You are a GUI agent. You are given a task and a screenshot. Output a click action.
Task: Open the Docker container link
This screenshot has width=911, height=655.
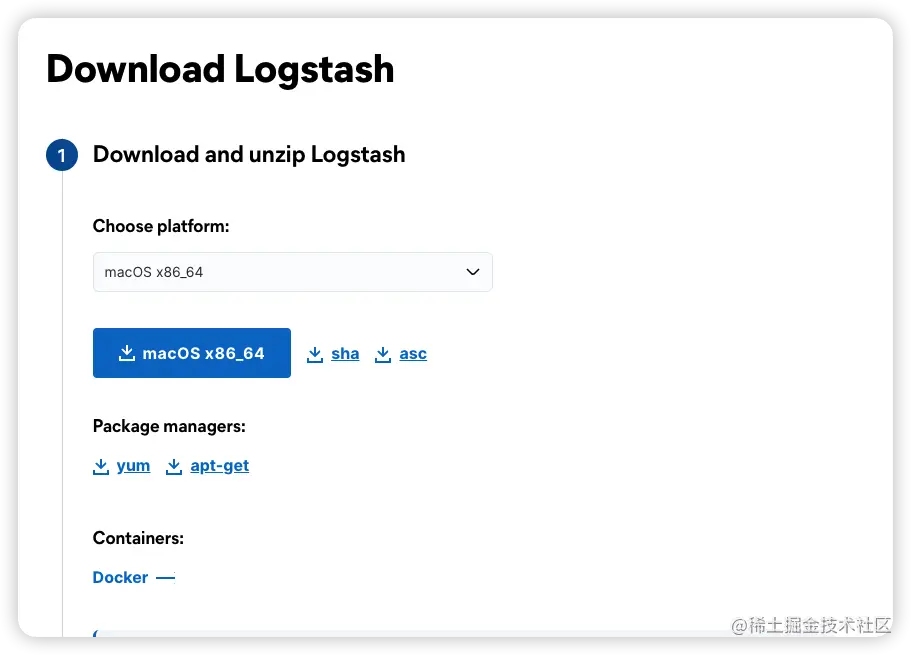120,577
